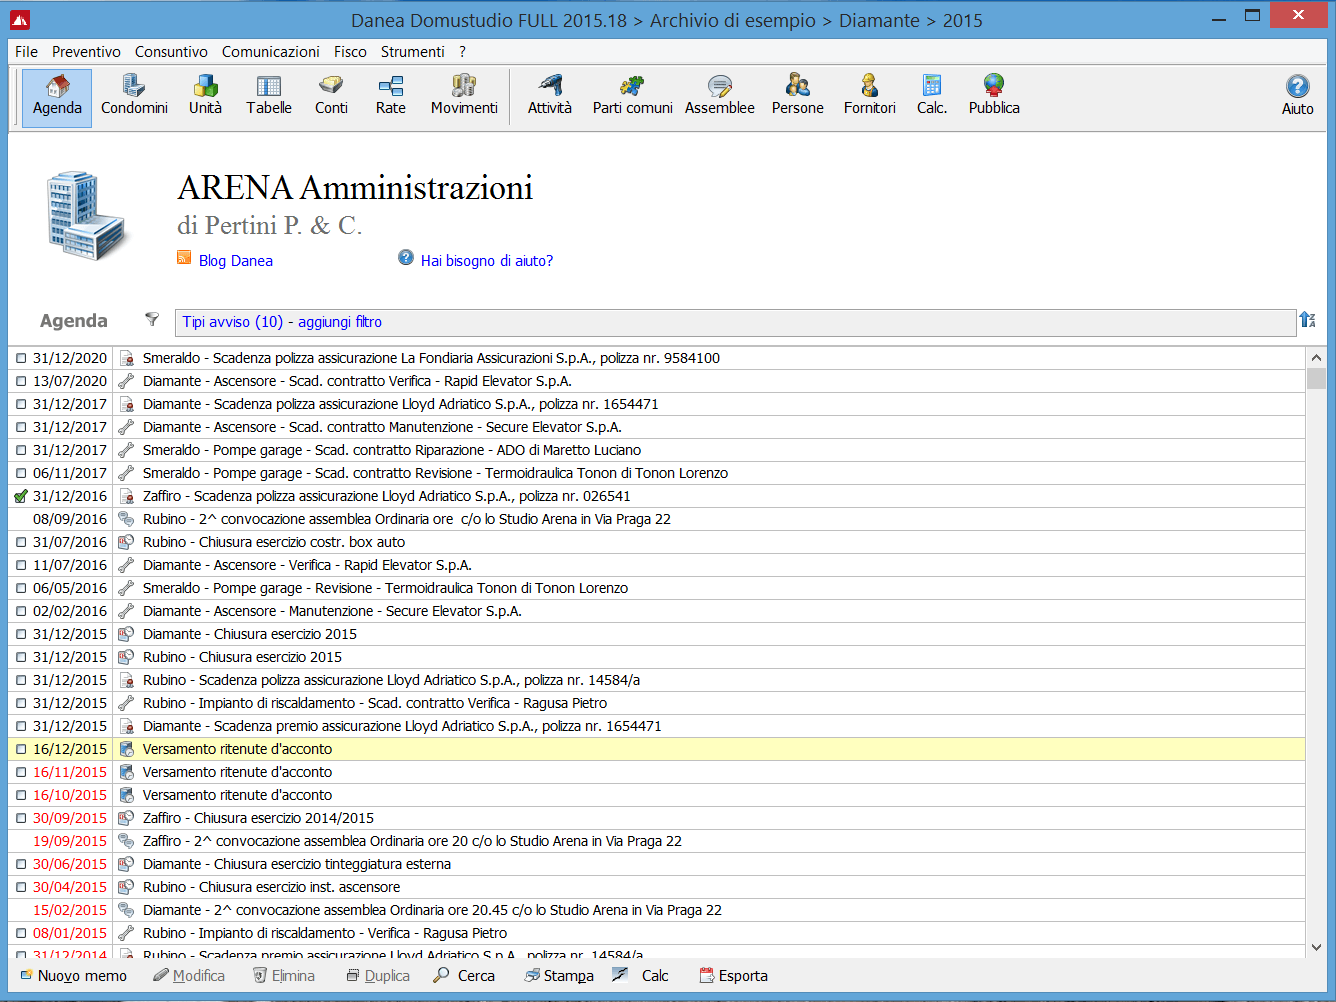Click the building logo image

(x=87, y=216)
